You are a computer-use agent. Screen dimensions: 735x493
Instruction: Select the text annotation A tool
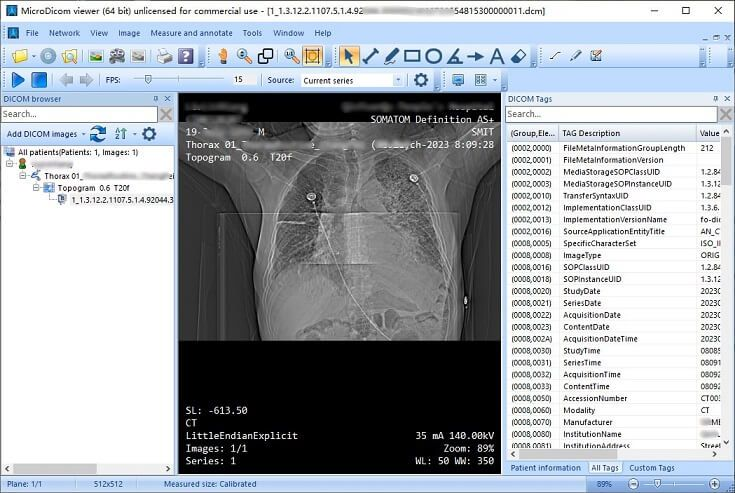tap(497, 56)
